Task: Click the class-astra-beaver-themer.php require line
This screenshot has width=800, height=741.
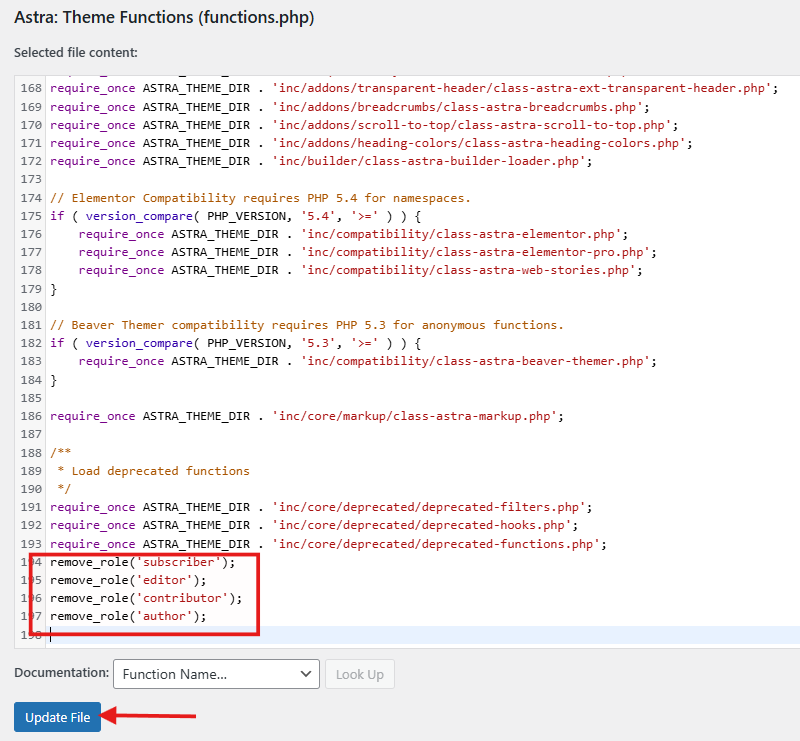Action: tap(367, 361)
